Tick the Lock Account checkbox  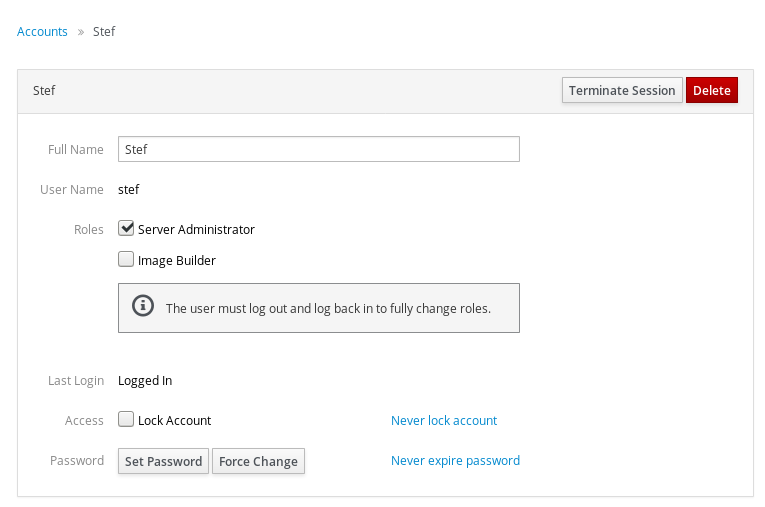pyautogui.click(x=126, y=420)
